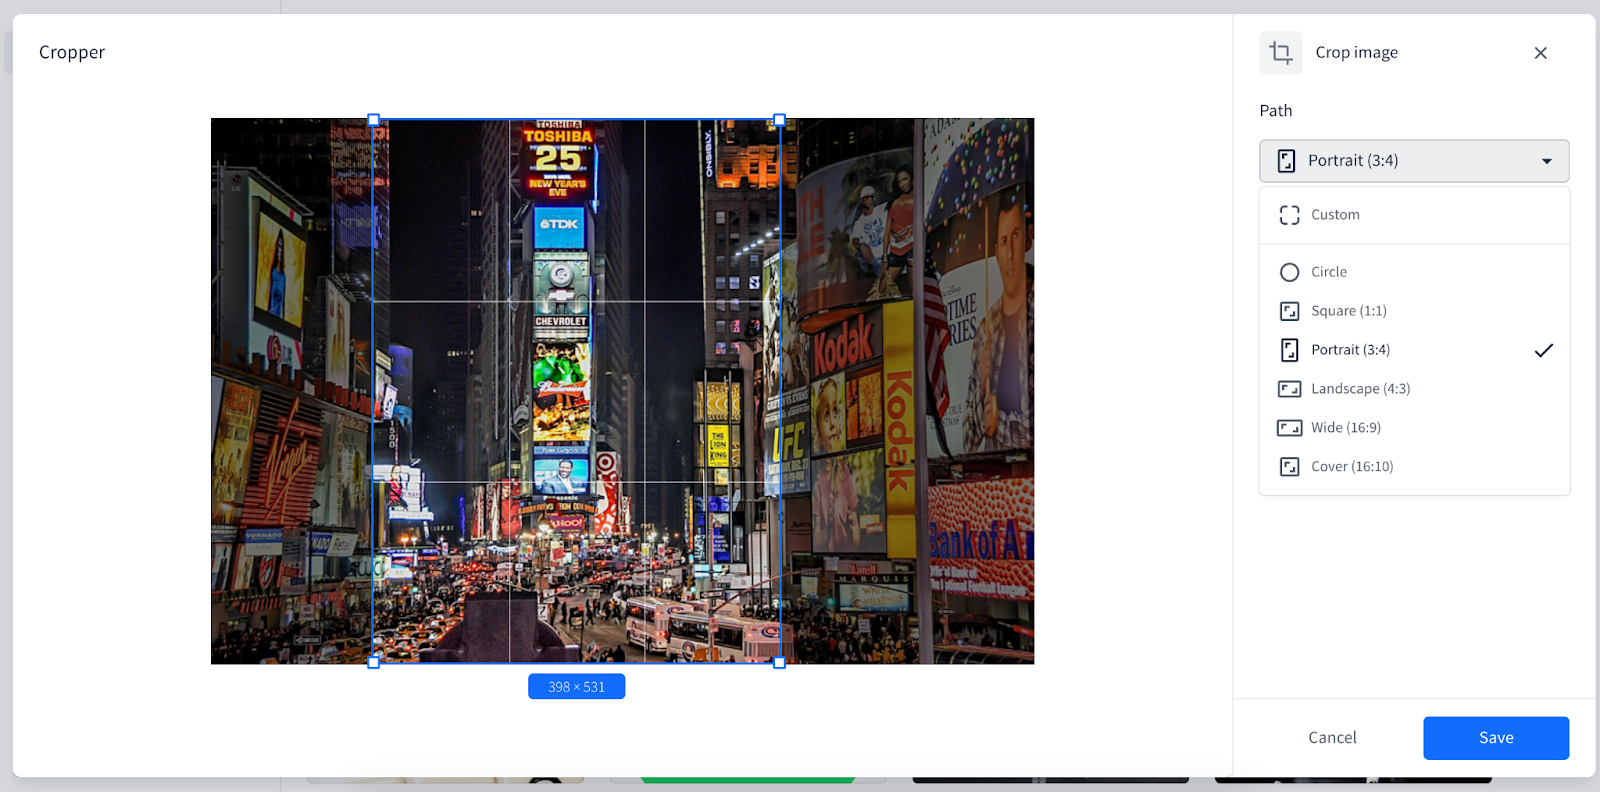Click the Custom dashed-frame icon
This screenshot has width=1600, height=792.
[1290, 215]
